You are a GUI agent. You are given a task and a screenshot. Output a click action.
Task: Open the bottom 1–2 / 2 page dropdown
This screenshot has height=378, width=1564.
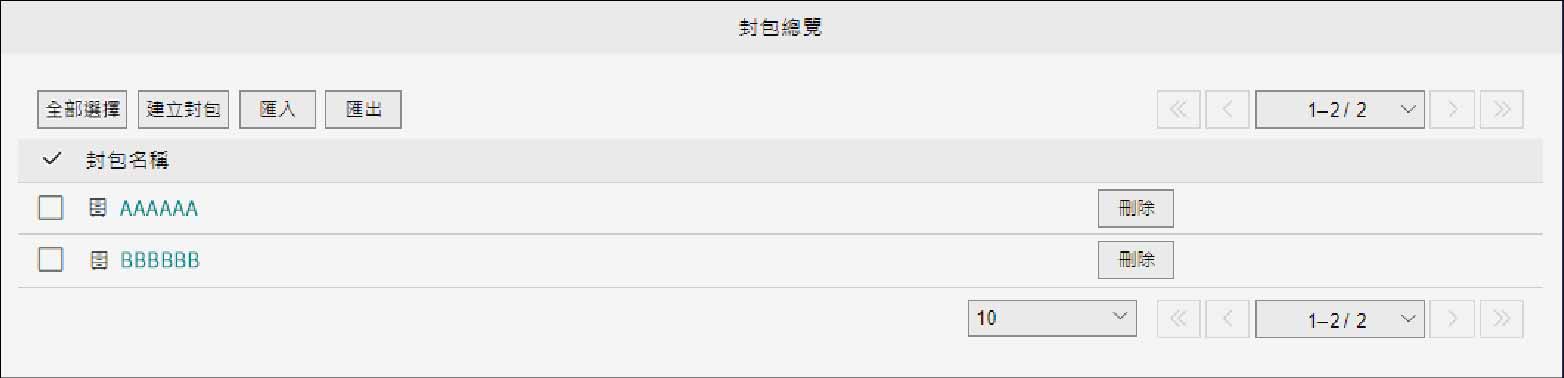click(x=1340, y=319)
